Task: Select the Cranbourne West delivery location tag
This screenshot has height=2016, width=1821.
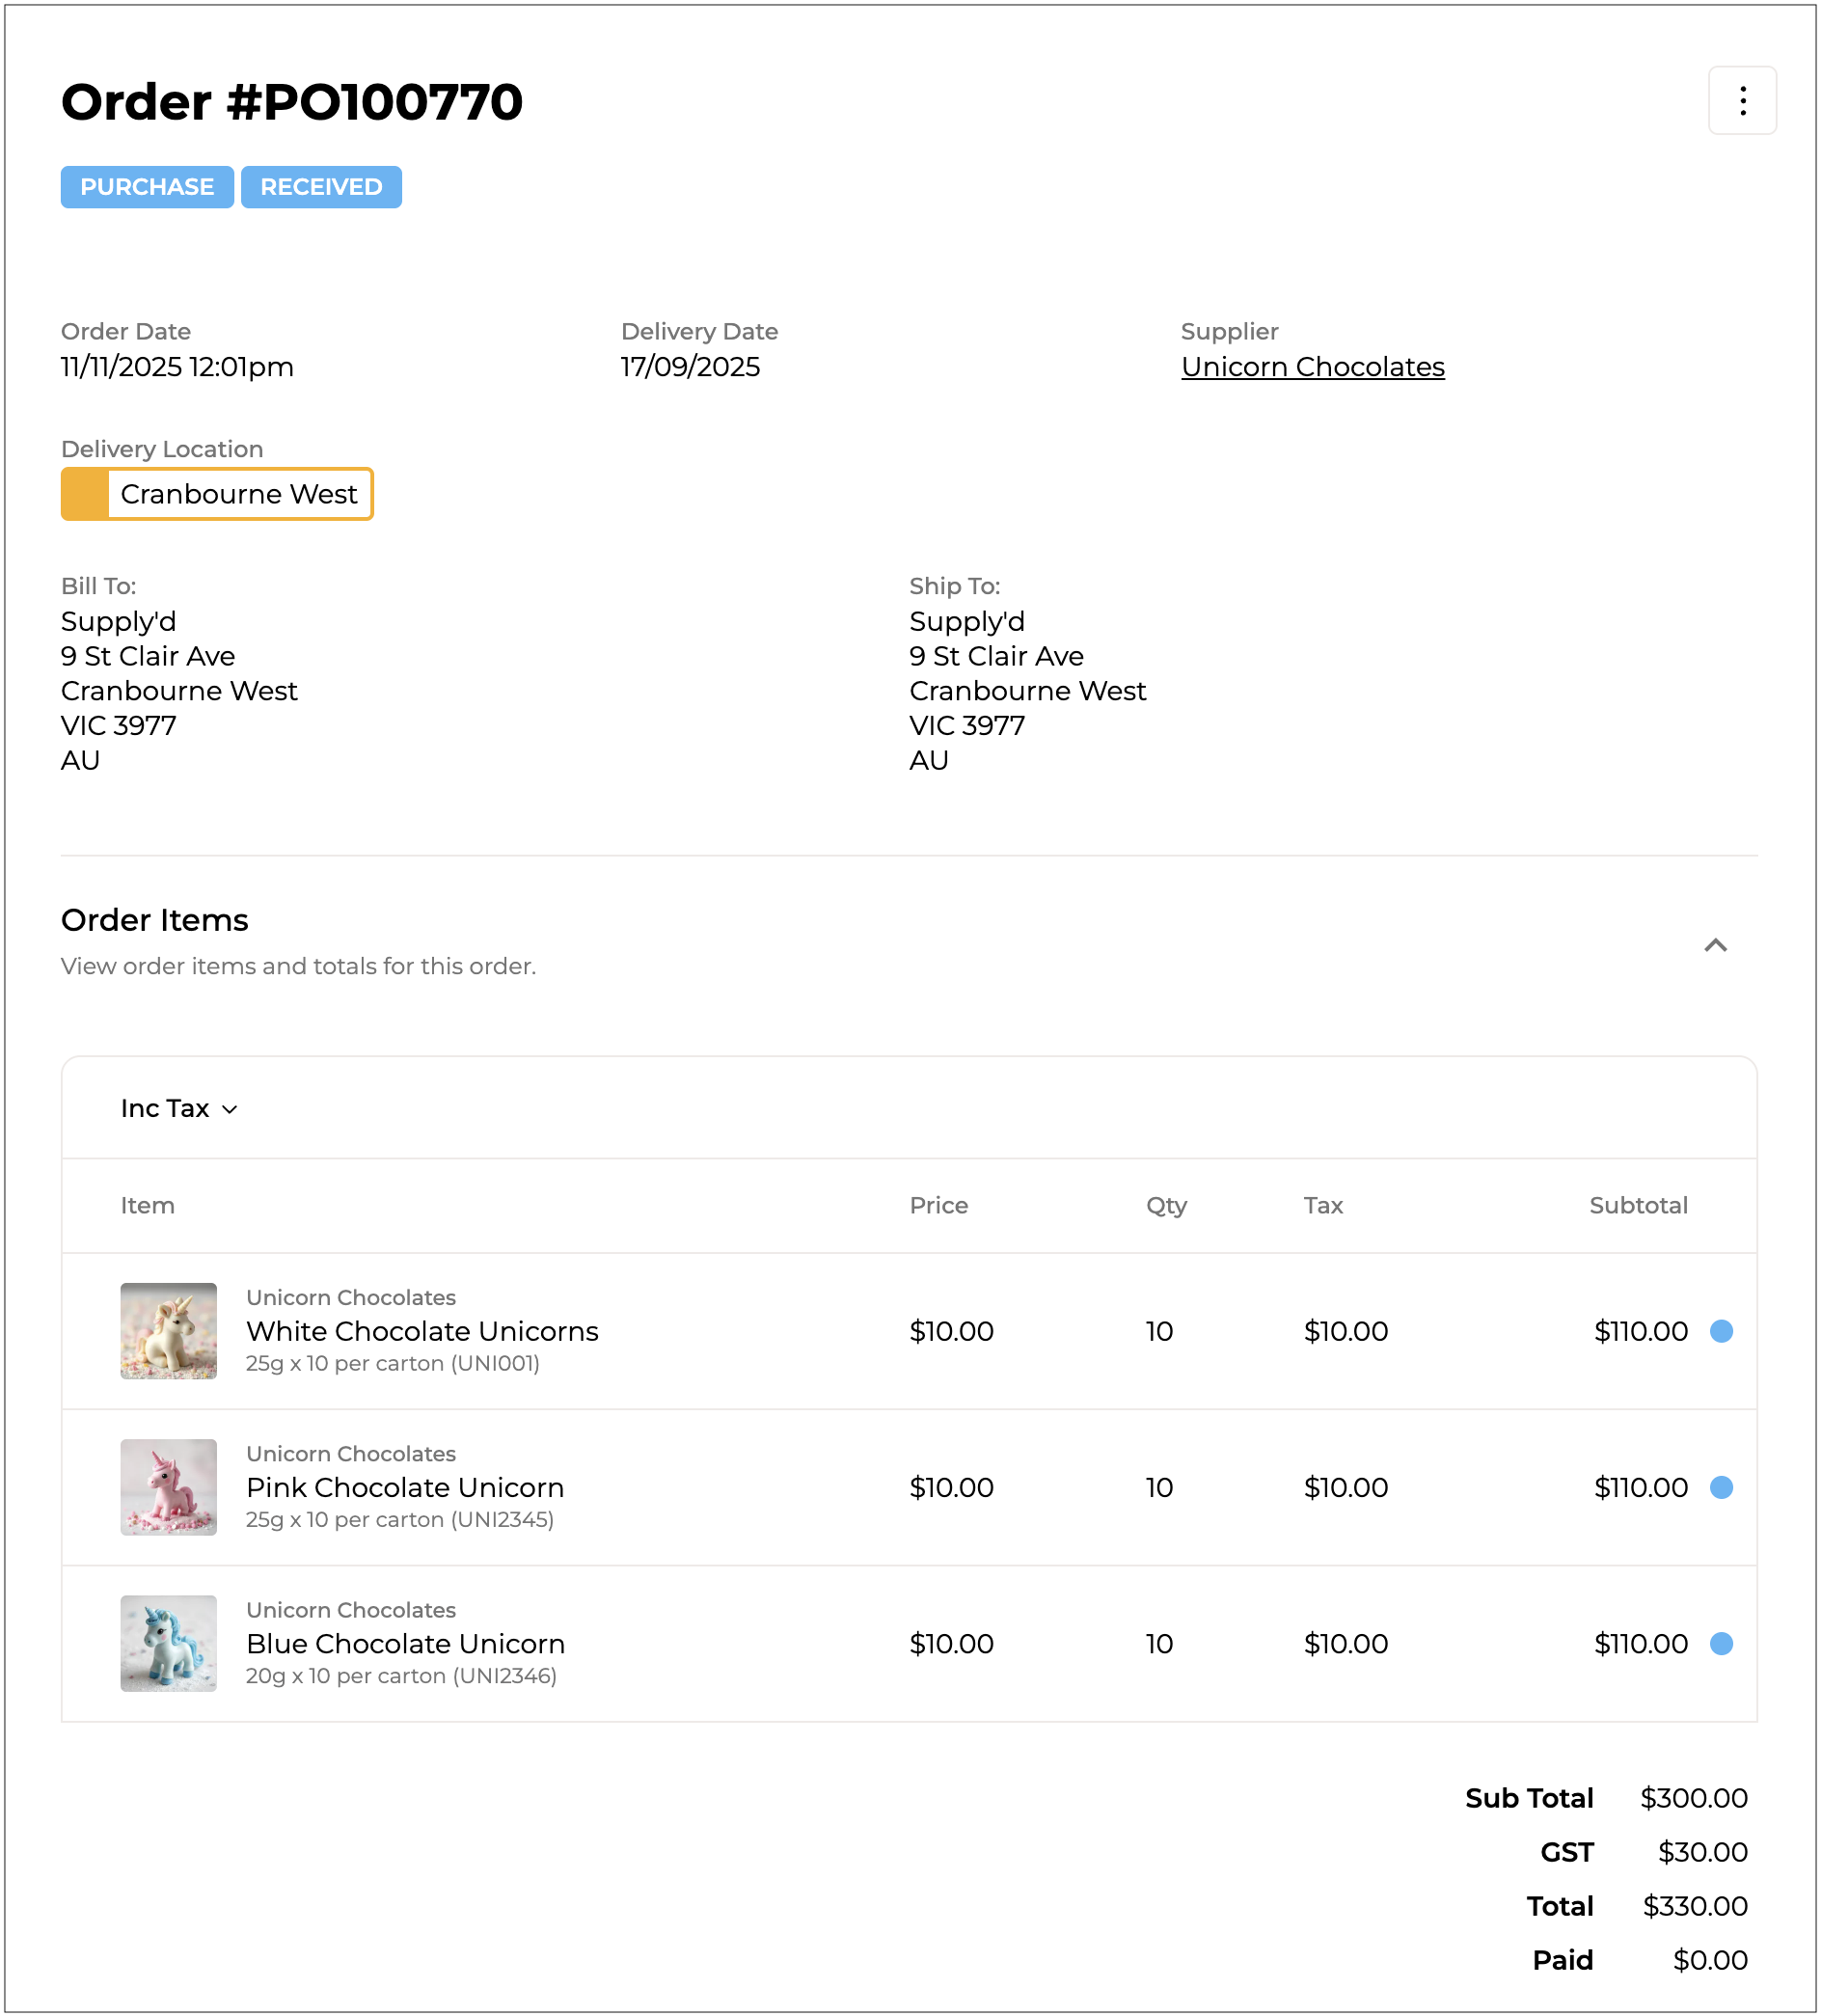Action: (238, 494)
